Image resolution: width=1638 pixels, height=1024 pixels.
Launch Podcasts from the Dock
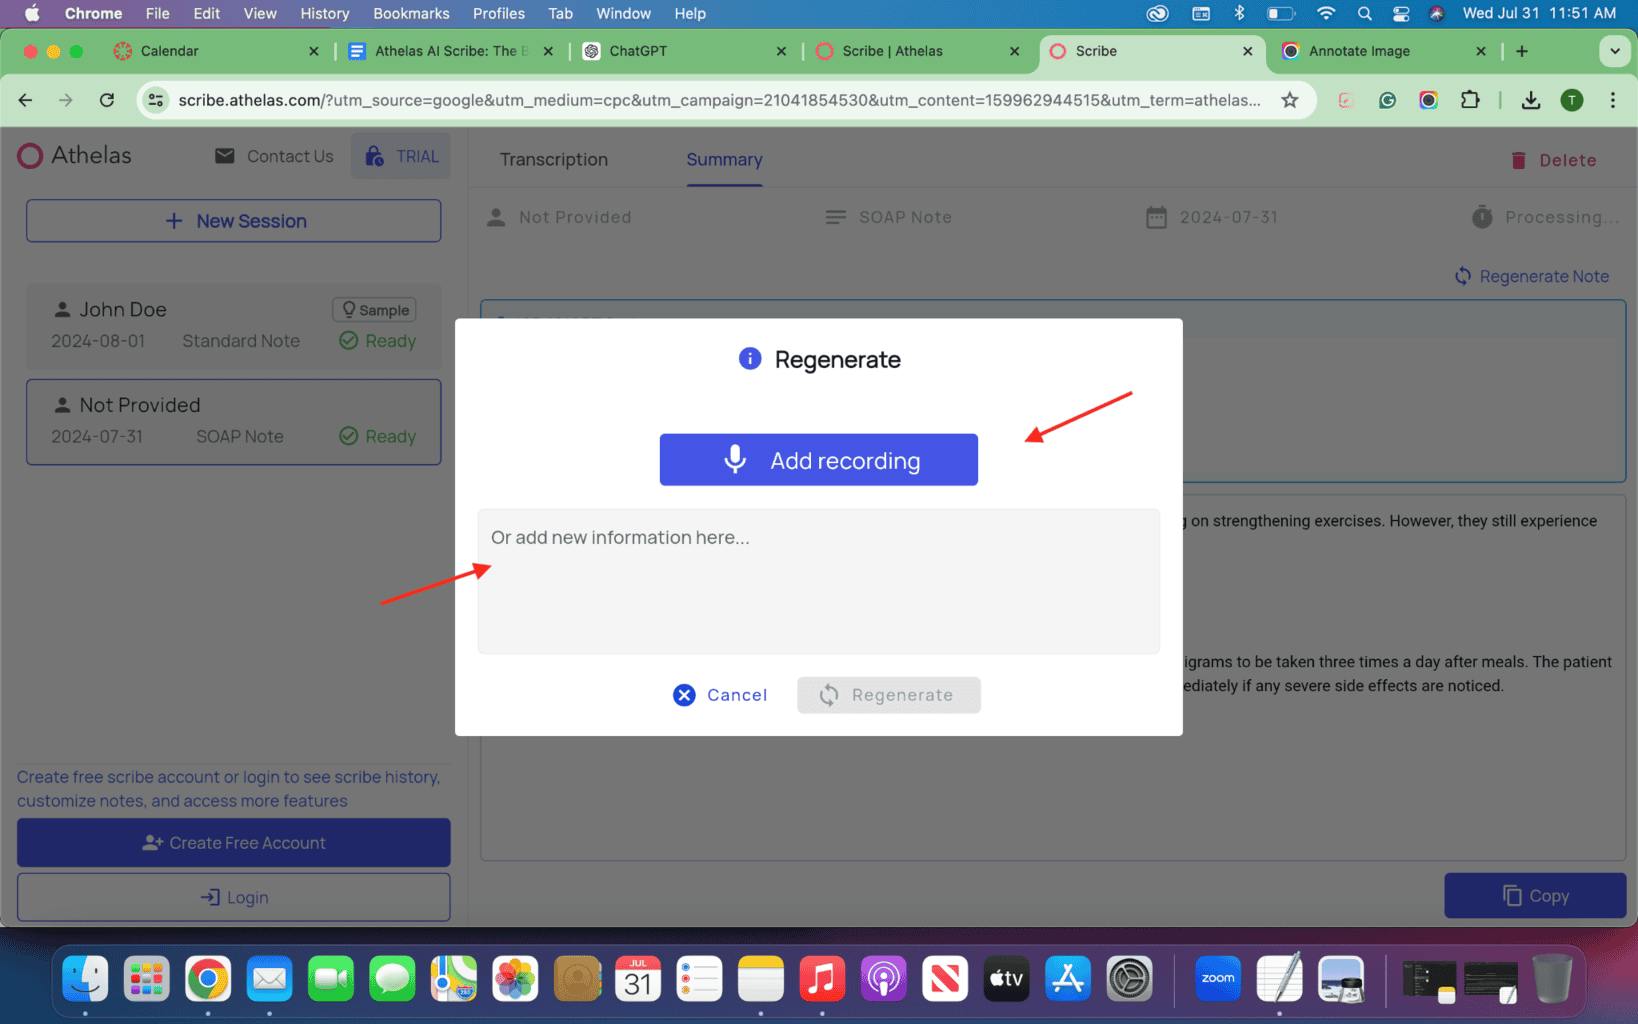click(x=884, y=979)
